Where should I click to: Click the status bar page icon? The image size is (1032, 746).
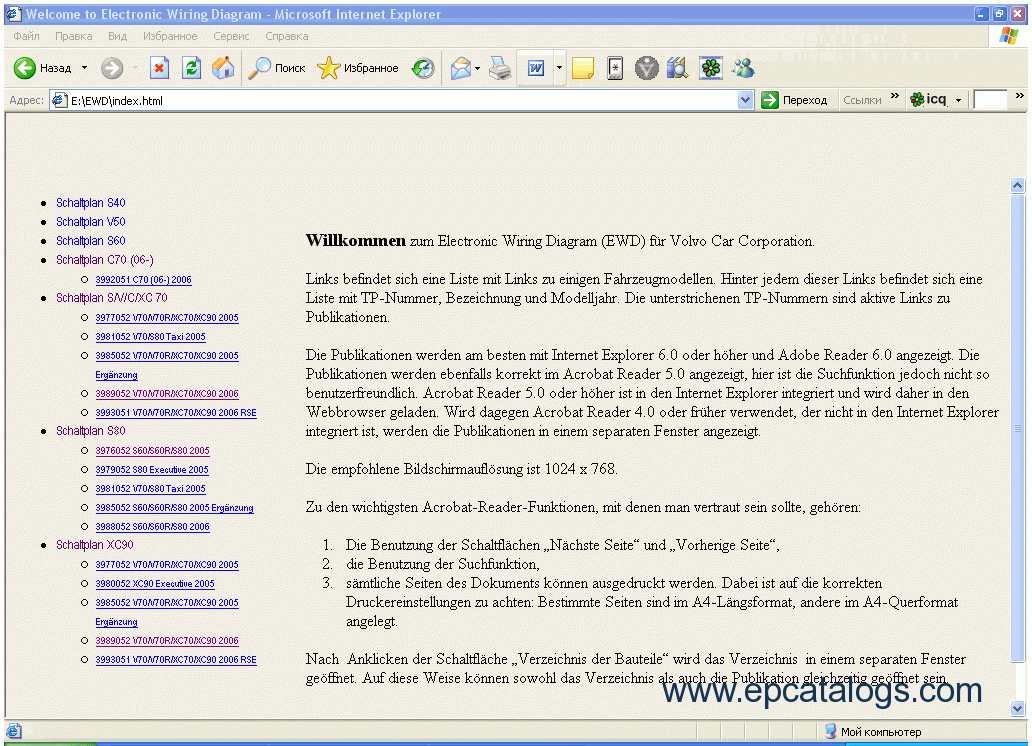[14, 731]
